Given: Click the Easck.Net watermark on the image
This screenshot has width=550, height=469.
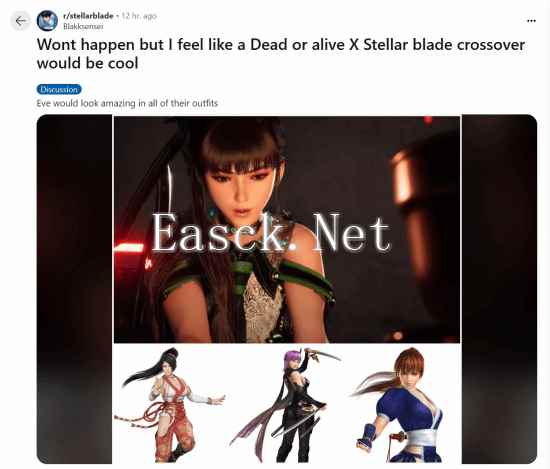Looking at the screenshot, I should tap(271, 233).
